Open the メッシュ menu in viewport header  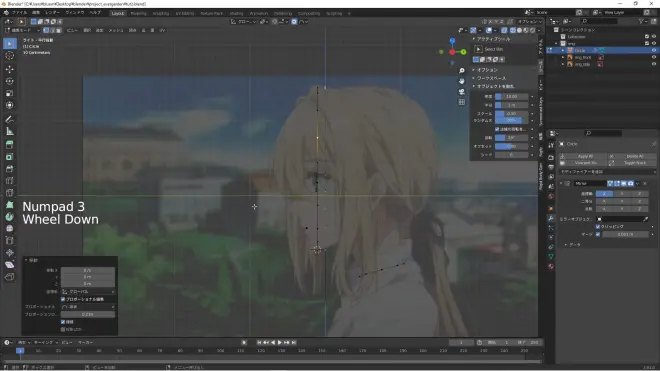click(x=116, y=30)
